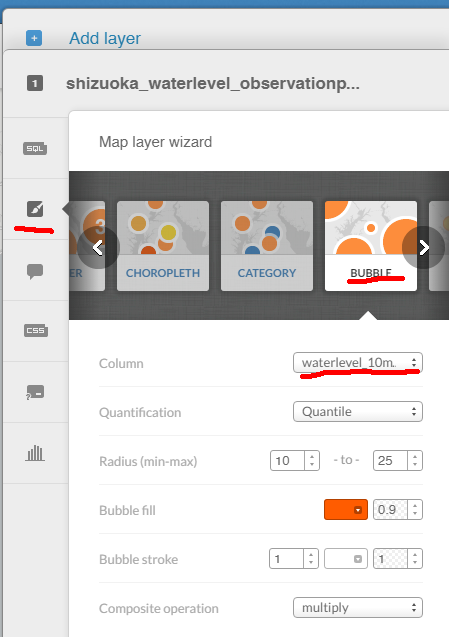Open the orange Bubble fill color picker
Image resolution: width=449 pixels, height=637 pixels.
(346, 509)
